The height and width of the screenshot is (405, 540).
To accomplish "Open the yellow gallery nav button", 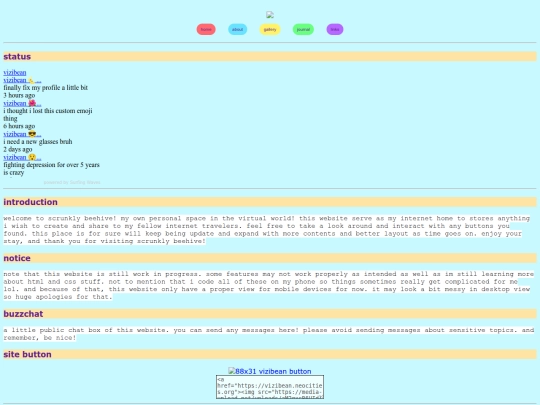I will point(270,29).
